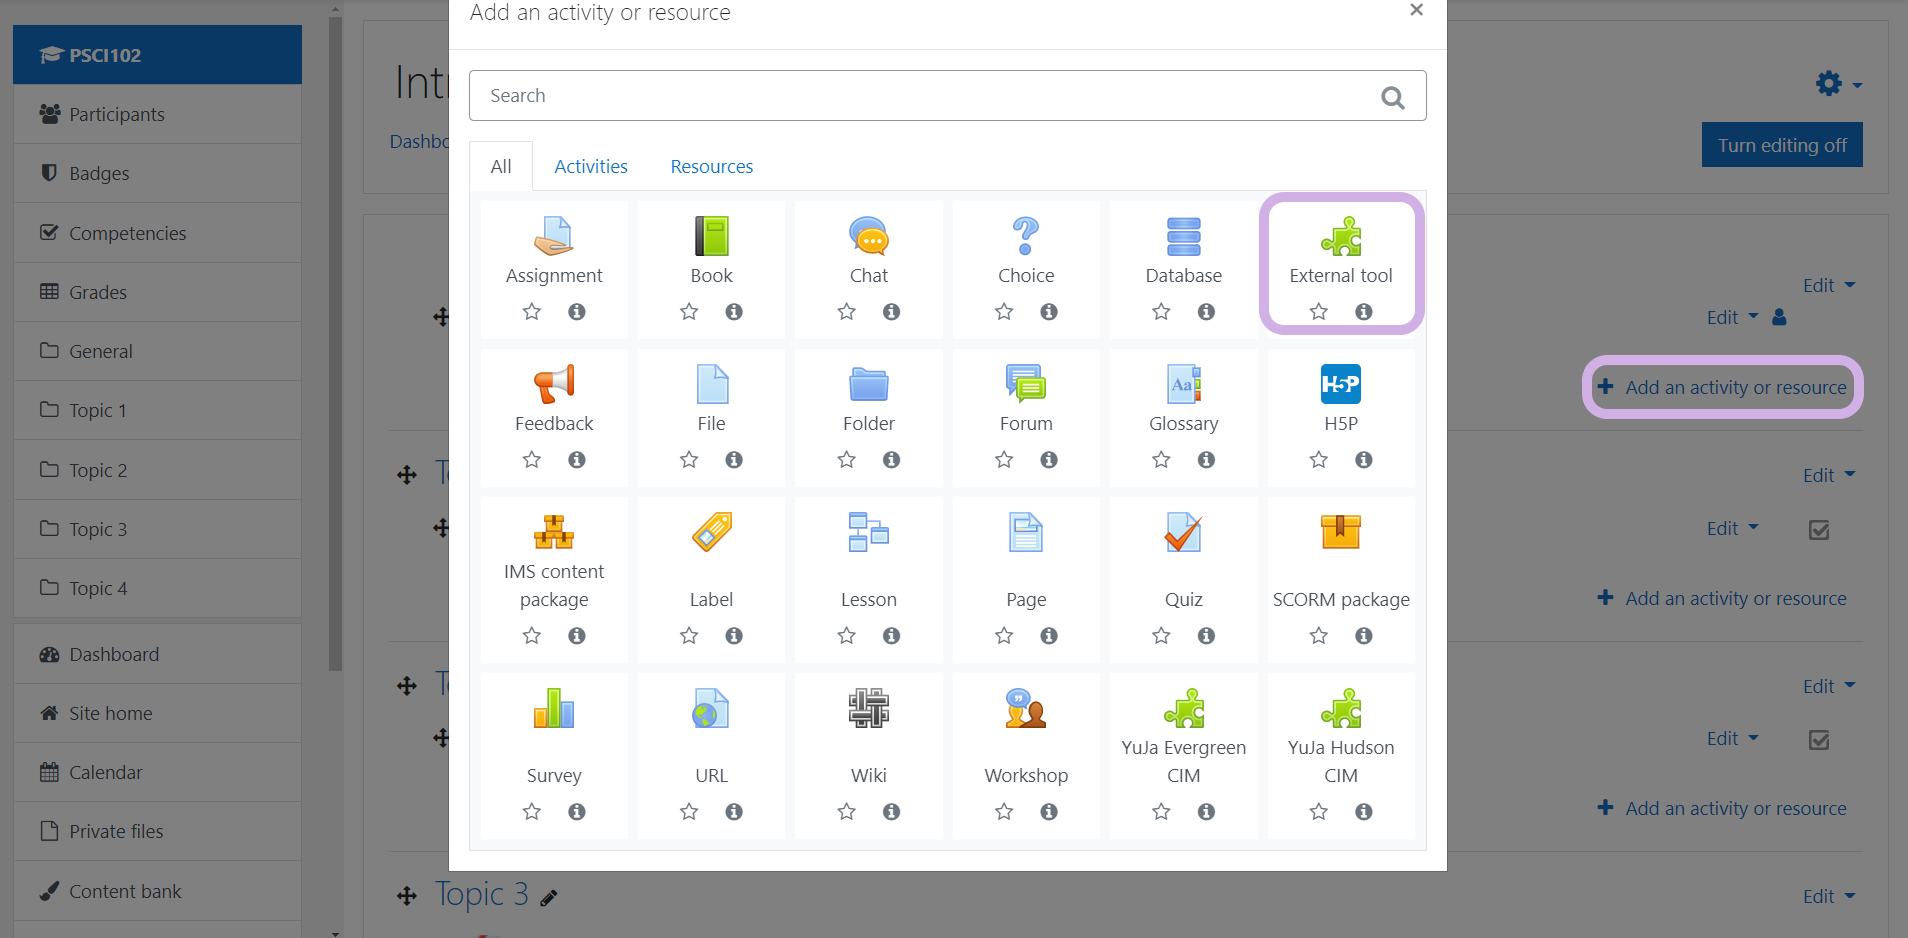Pick the Forum activity icon

[1025, 385]
